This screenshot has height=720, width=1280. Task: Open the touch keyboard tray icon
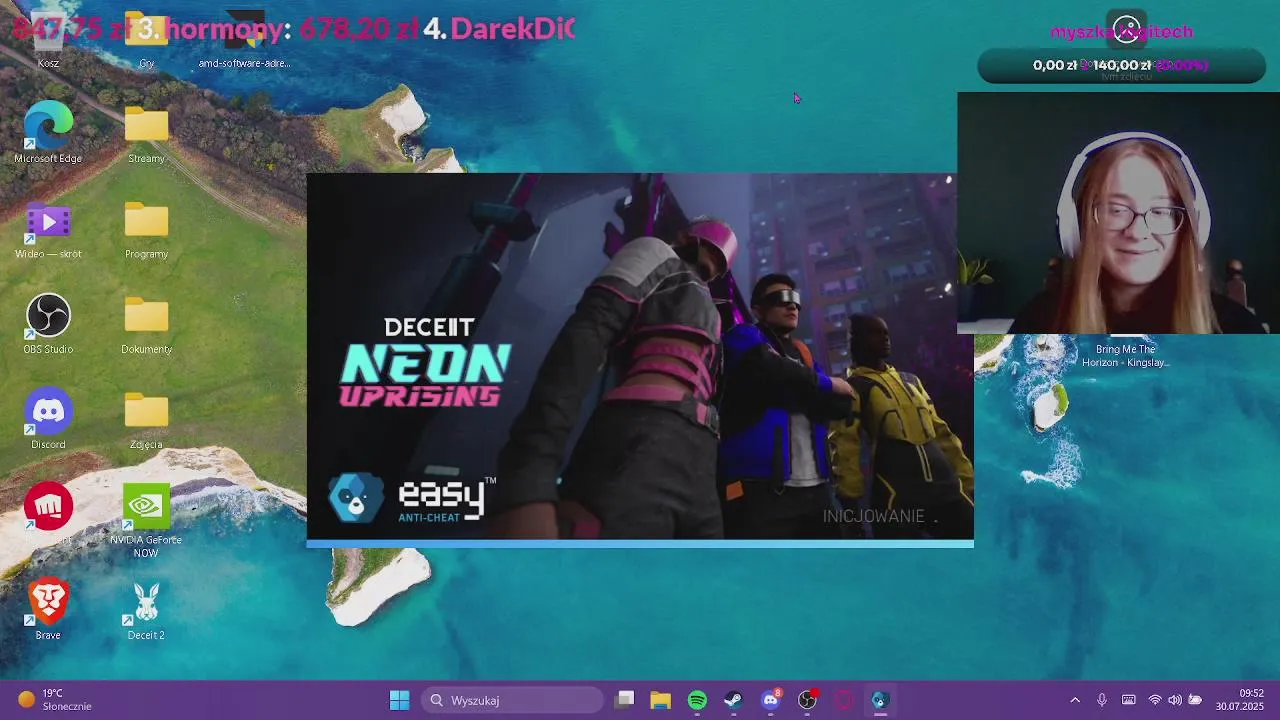[1129, 700]
